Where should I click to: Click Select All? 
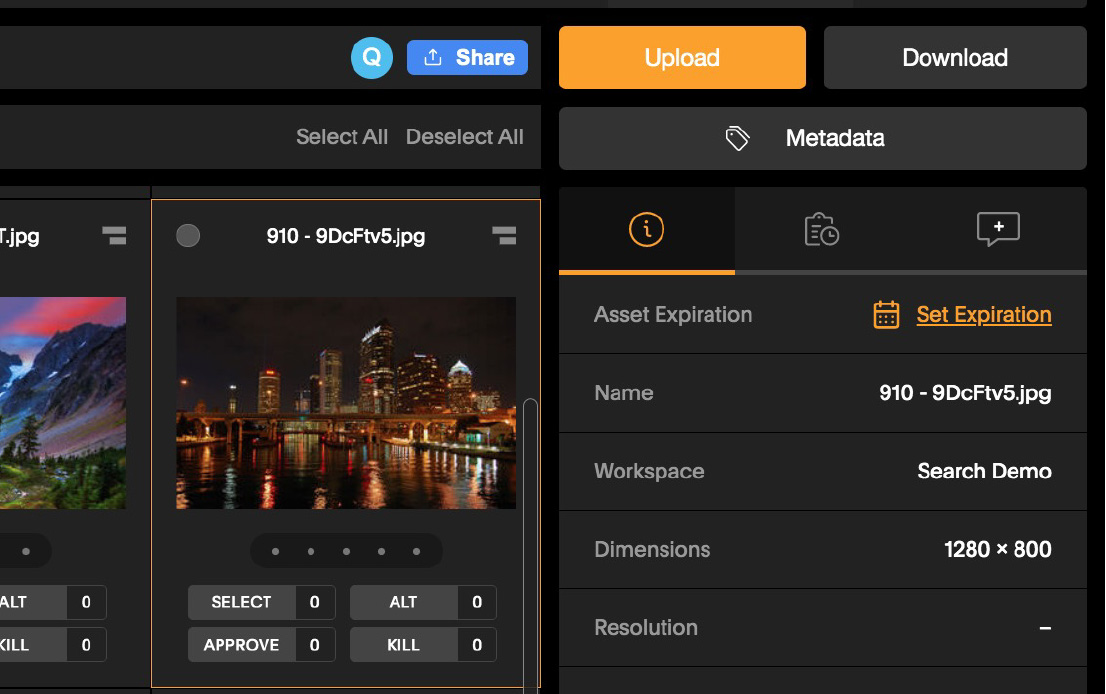[x=342, y=137]
